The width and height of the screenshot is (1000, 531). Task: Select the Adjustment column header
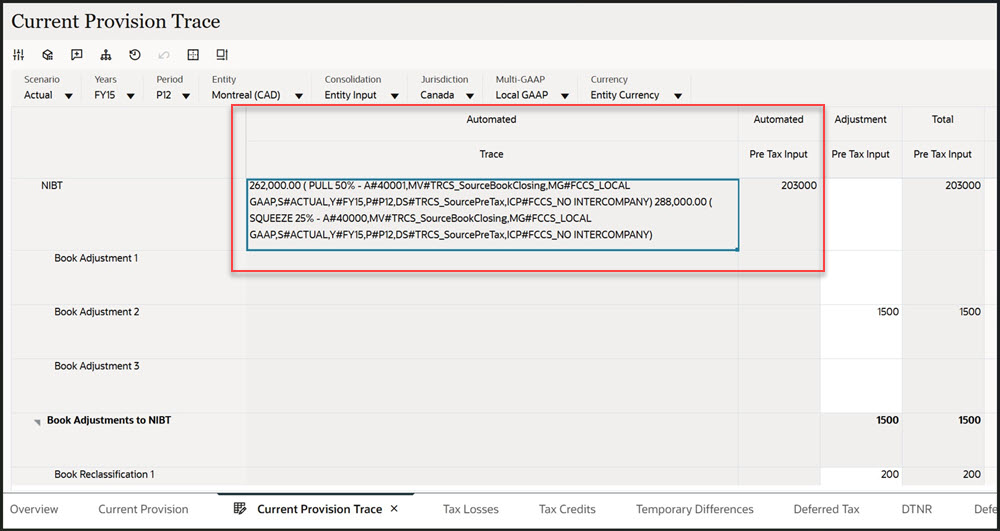coord(861,119)
